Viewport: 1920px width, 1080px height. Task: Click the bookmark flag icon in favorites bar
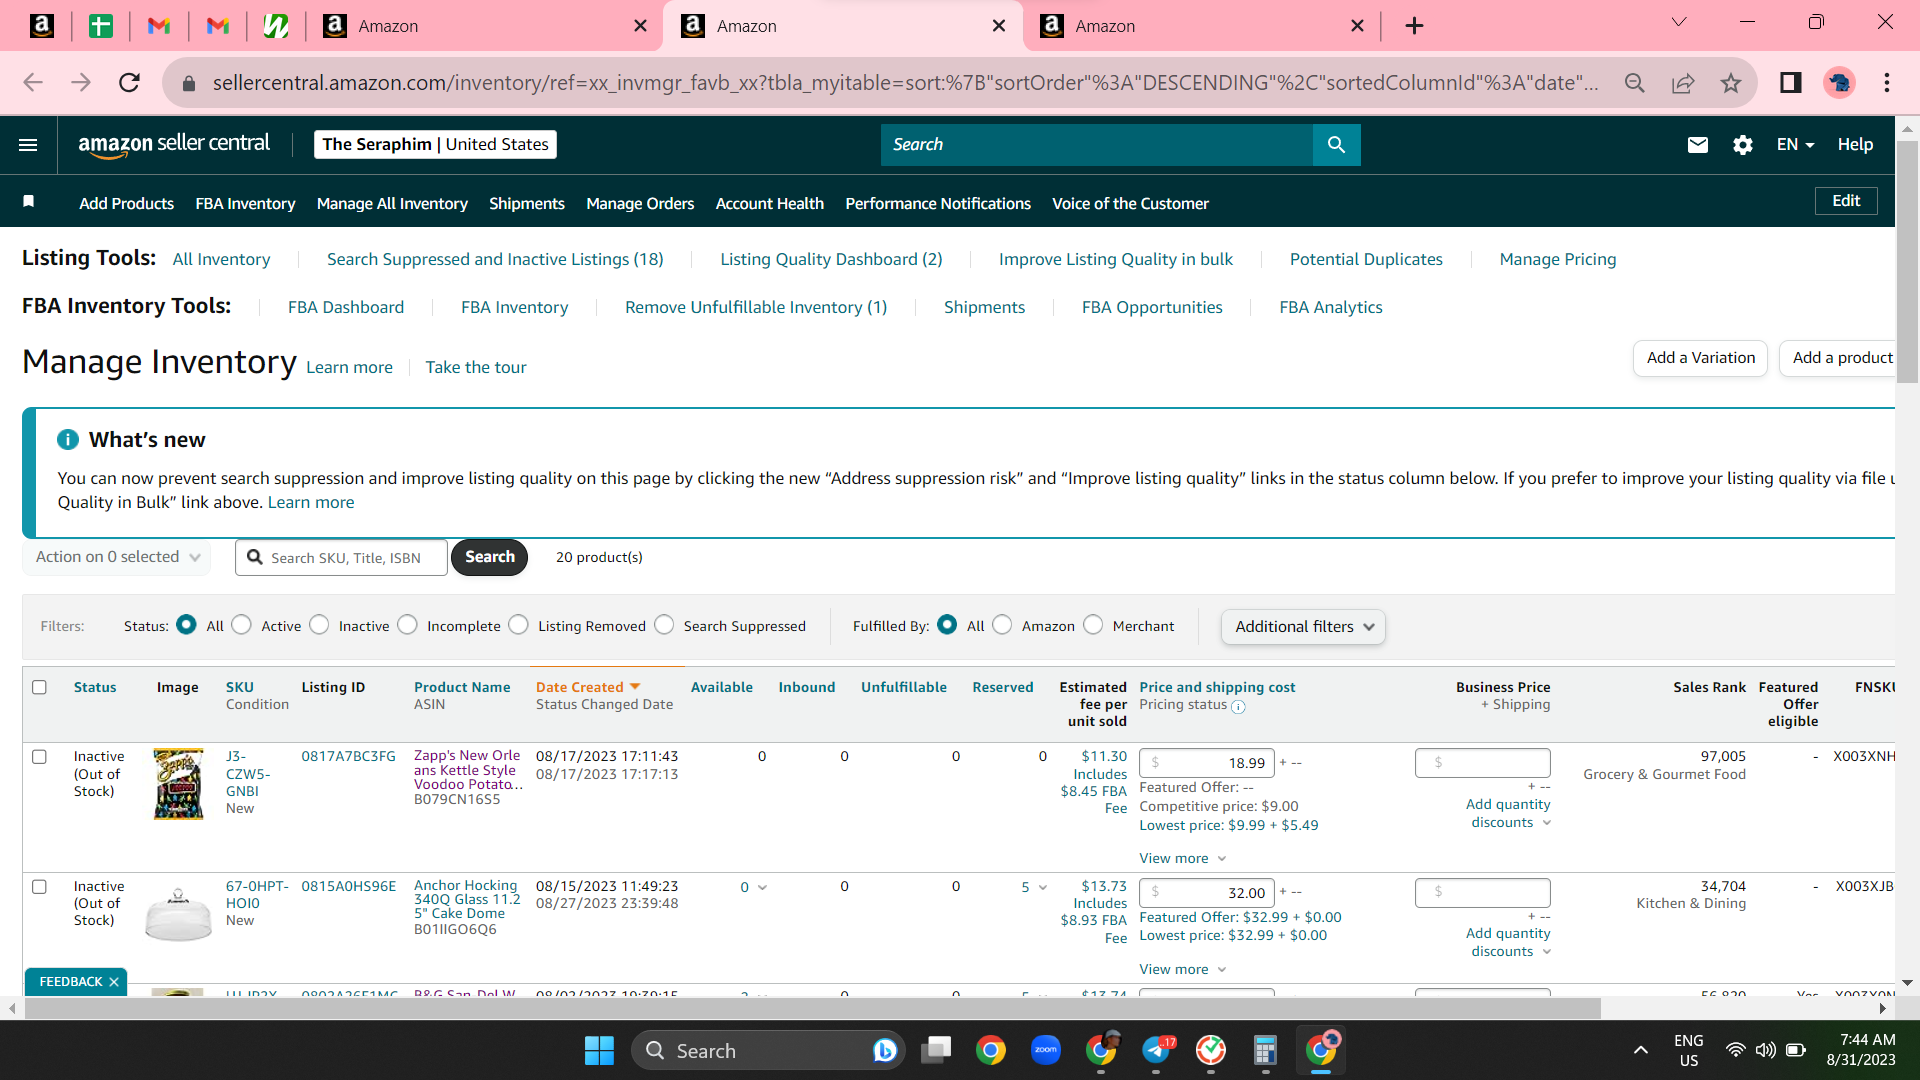pos(29,202)
